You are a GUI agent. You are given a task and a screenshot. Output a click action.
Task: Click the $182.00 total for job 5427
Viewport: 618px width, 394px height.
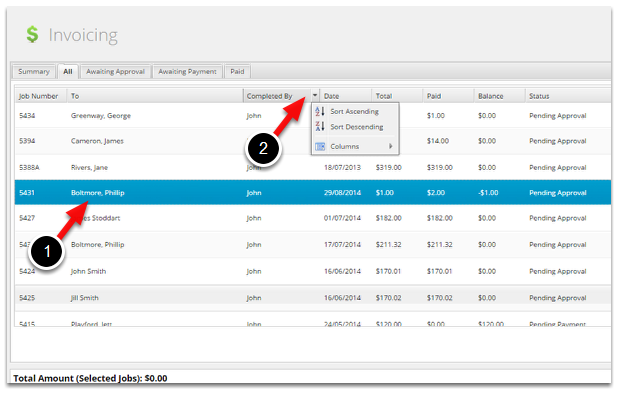pyautogui.click(x=389, y=218)
